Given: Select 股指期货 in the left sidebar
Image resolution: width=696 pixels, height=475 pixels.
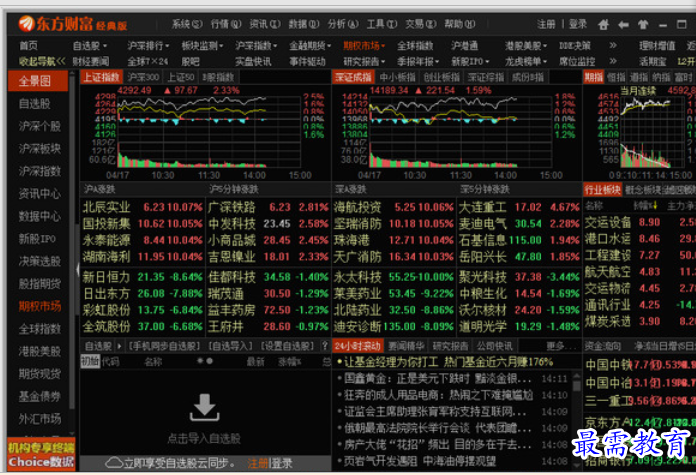Looking at the screenshot, I should 40,284.
